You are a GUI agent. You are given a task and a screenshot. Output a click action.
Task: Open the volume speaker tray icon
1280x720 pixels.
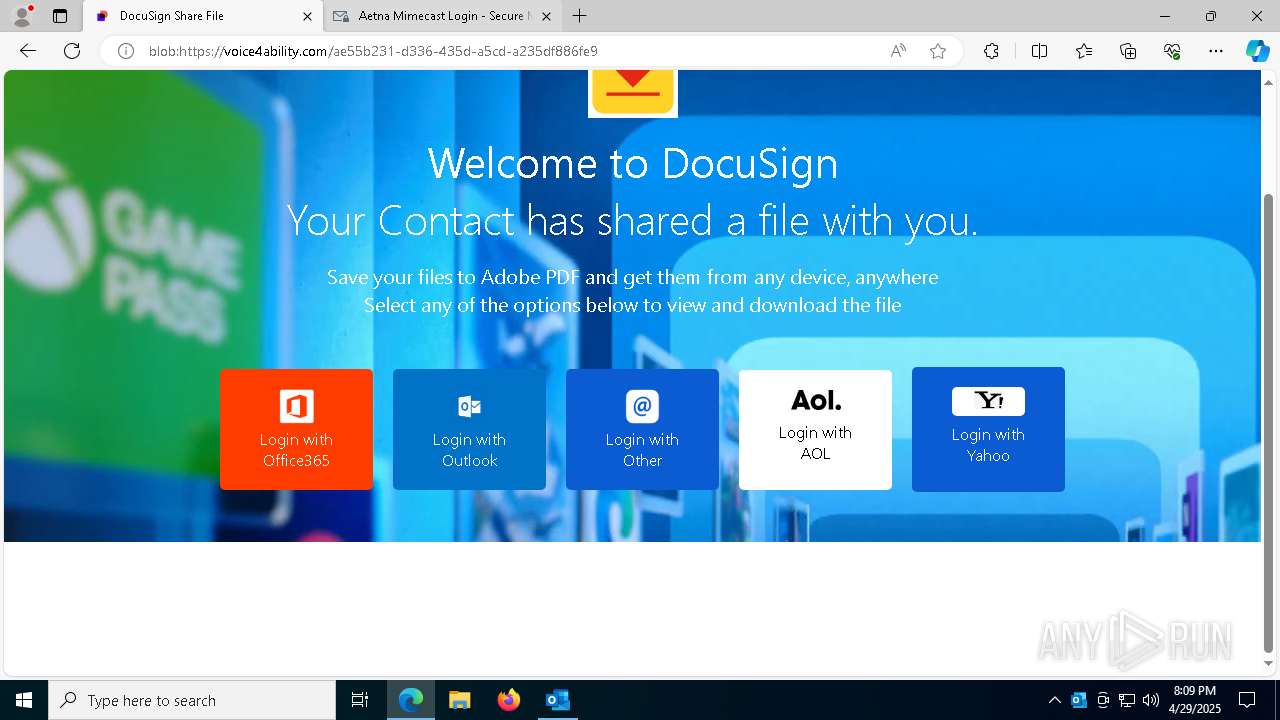point(1151,700)
